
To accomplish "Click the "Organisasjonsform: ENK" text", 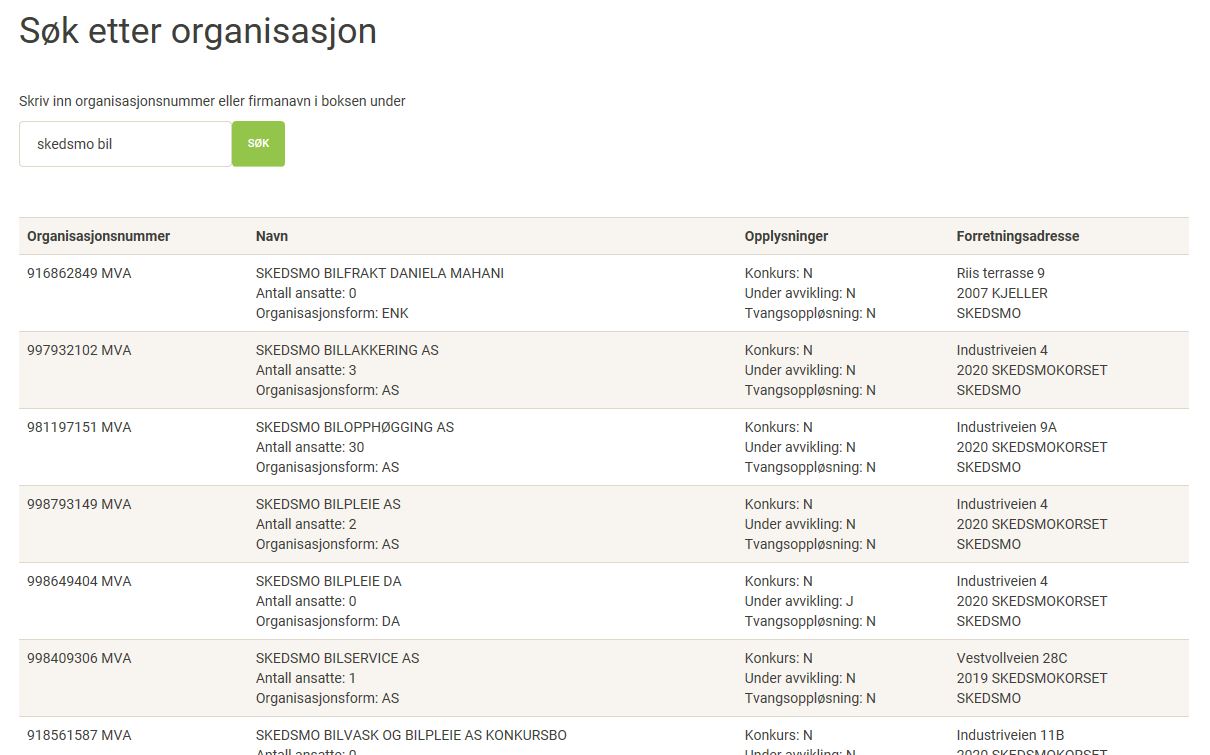I will [x=332, y=313].
